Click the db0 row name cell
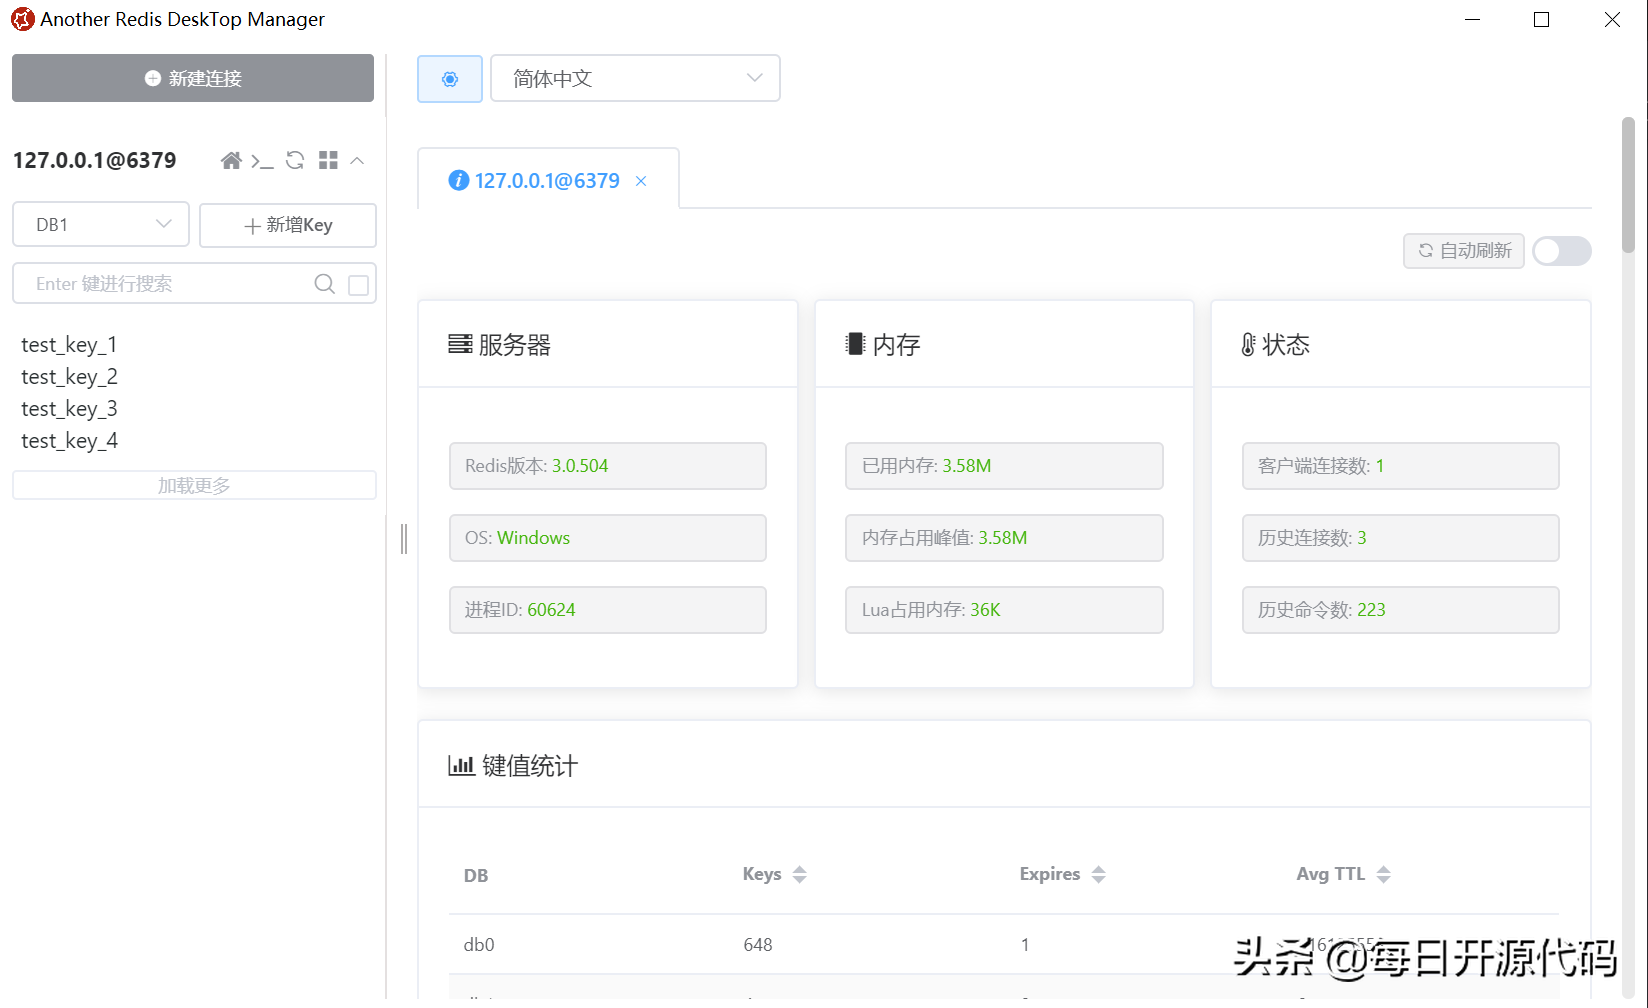1648x1008 pixels. (479, 945)
